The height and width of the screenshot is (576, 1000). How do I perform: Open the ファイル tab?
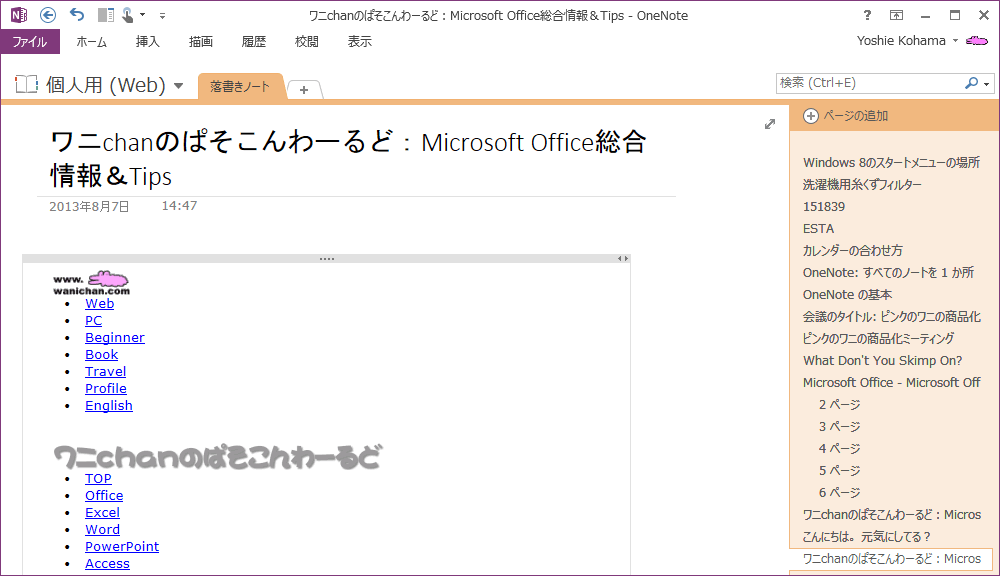pyautogui.click(x=30, y=41)
